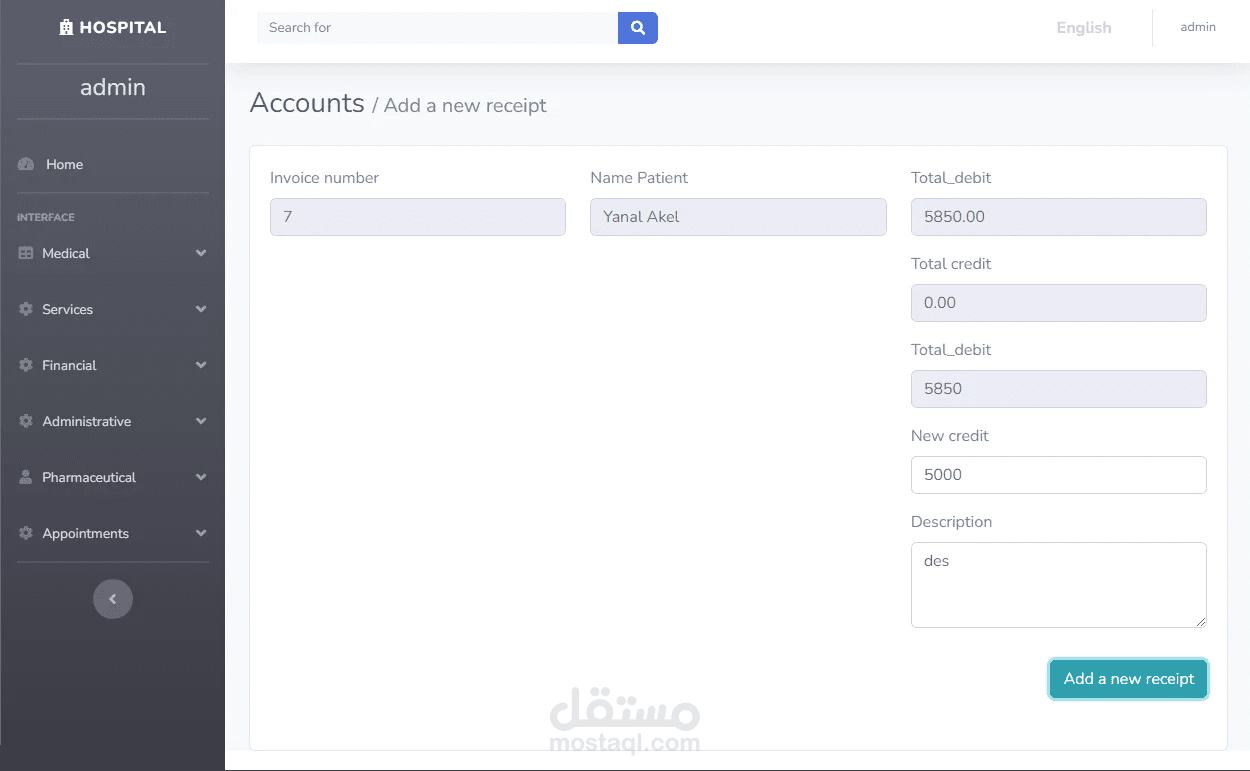
Task: Click the magnifying glass search icon
Action: click(638, 28)
